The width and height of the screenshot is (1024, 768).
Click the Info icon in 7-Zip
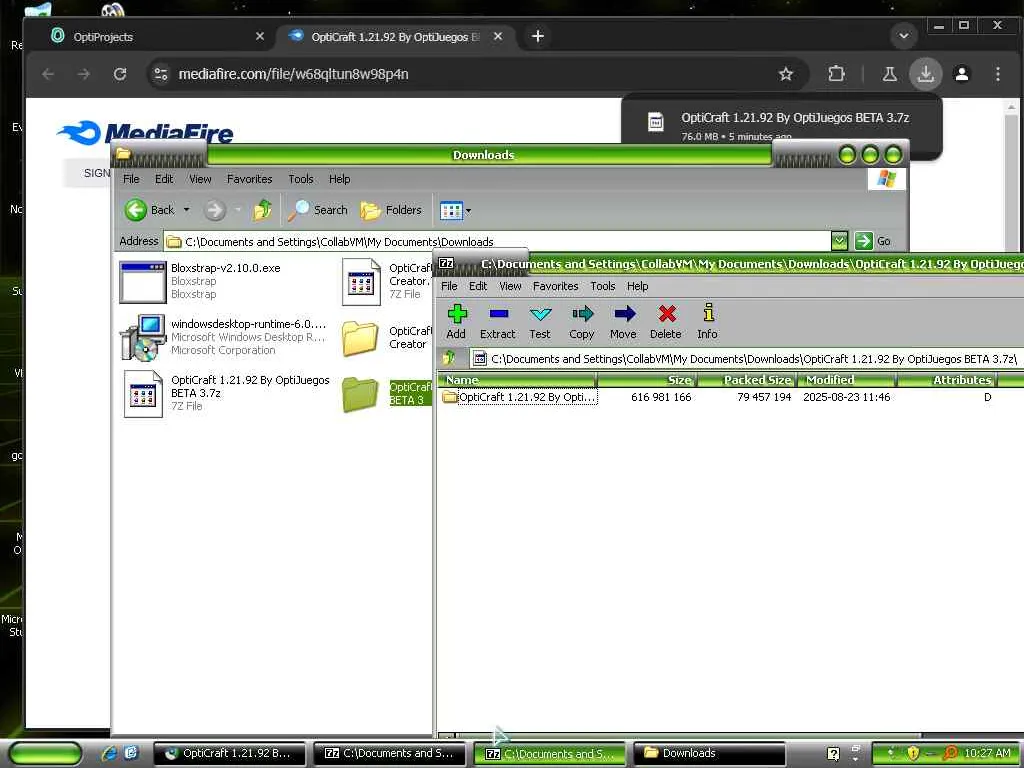point(707,322)
